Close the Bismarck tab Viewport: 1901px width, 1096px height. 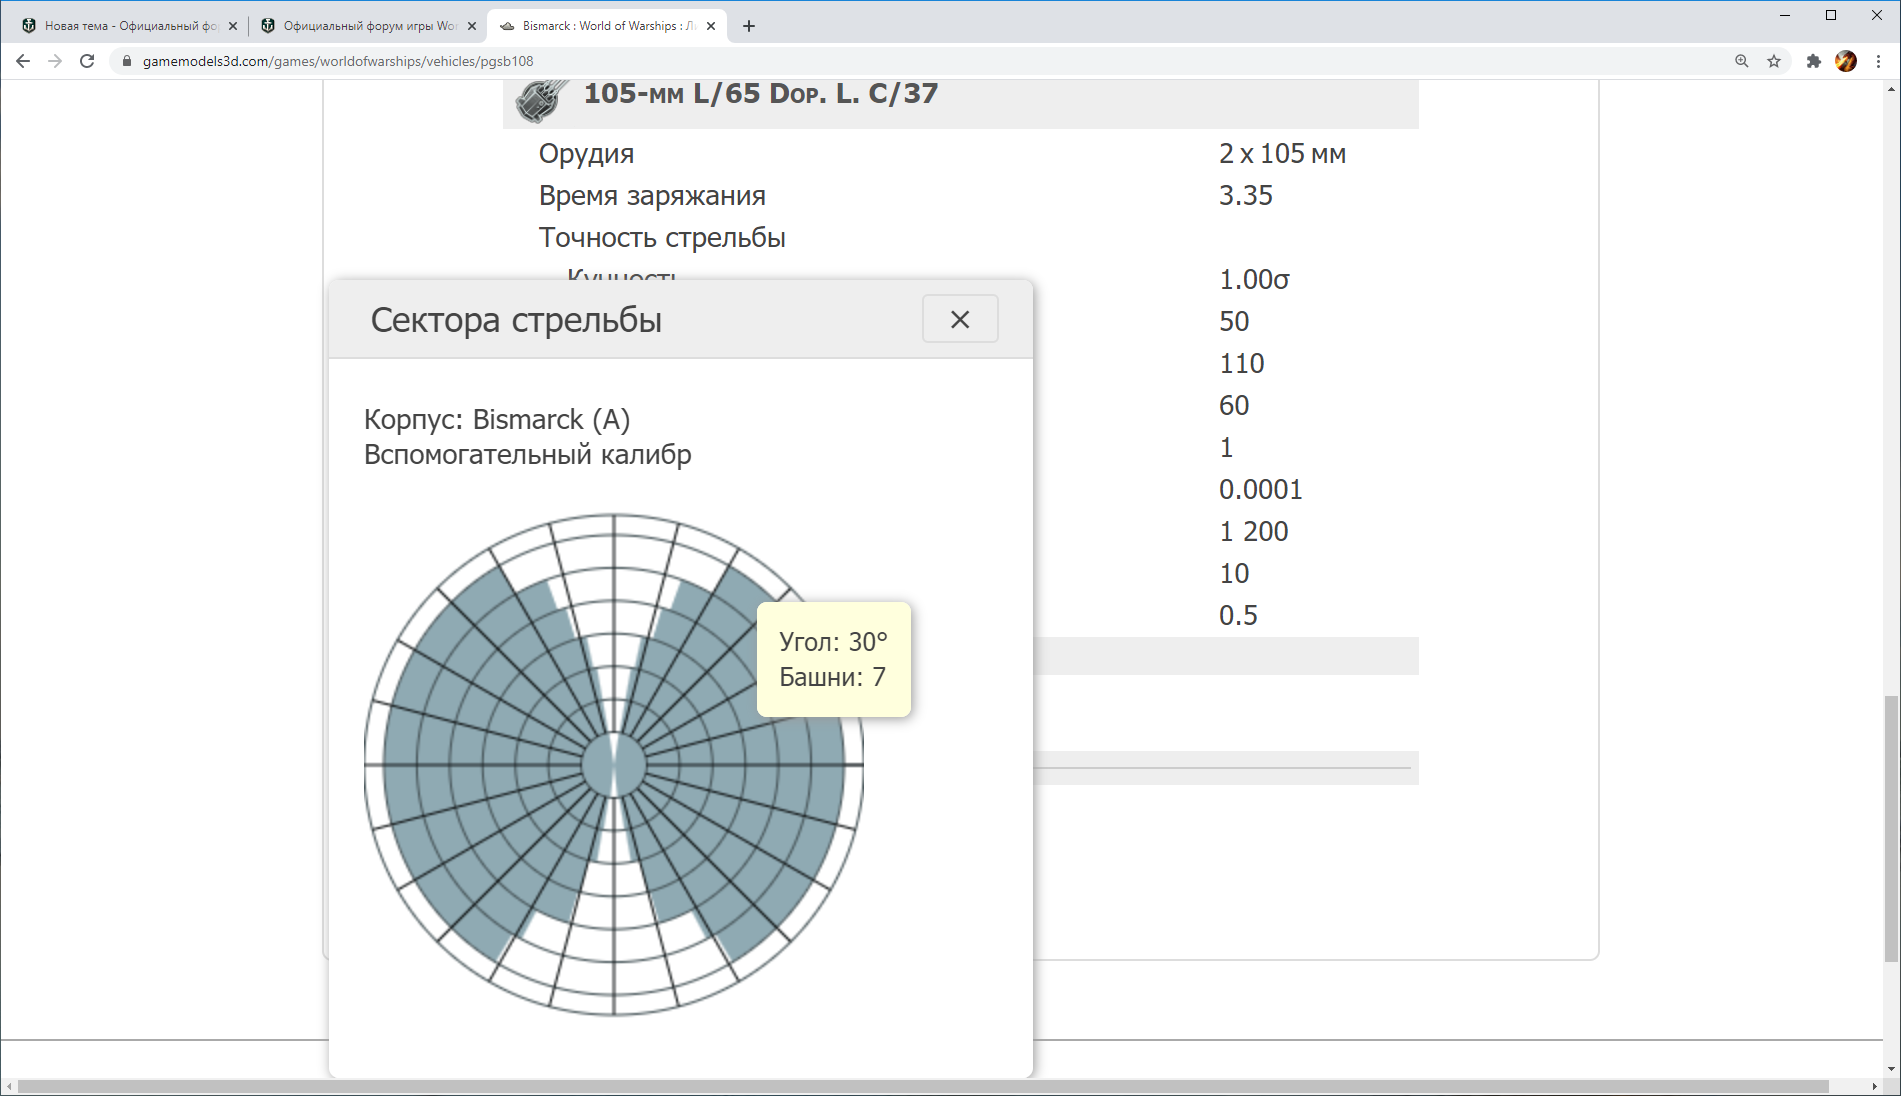(x=711, y=26)
